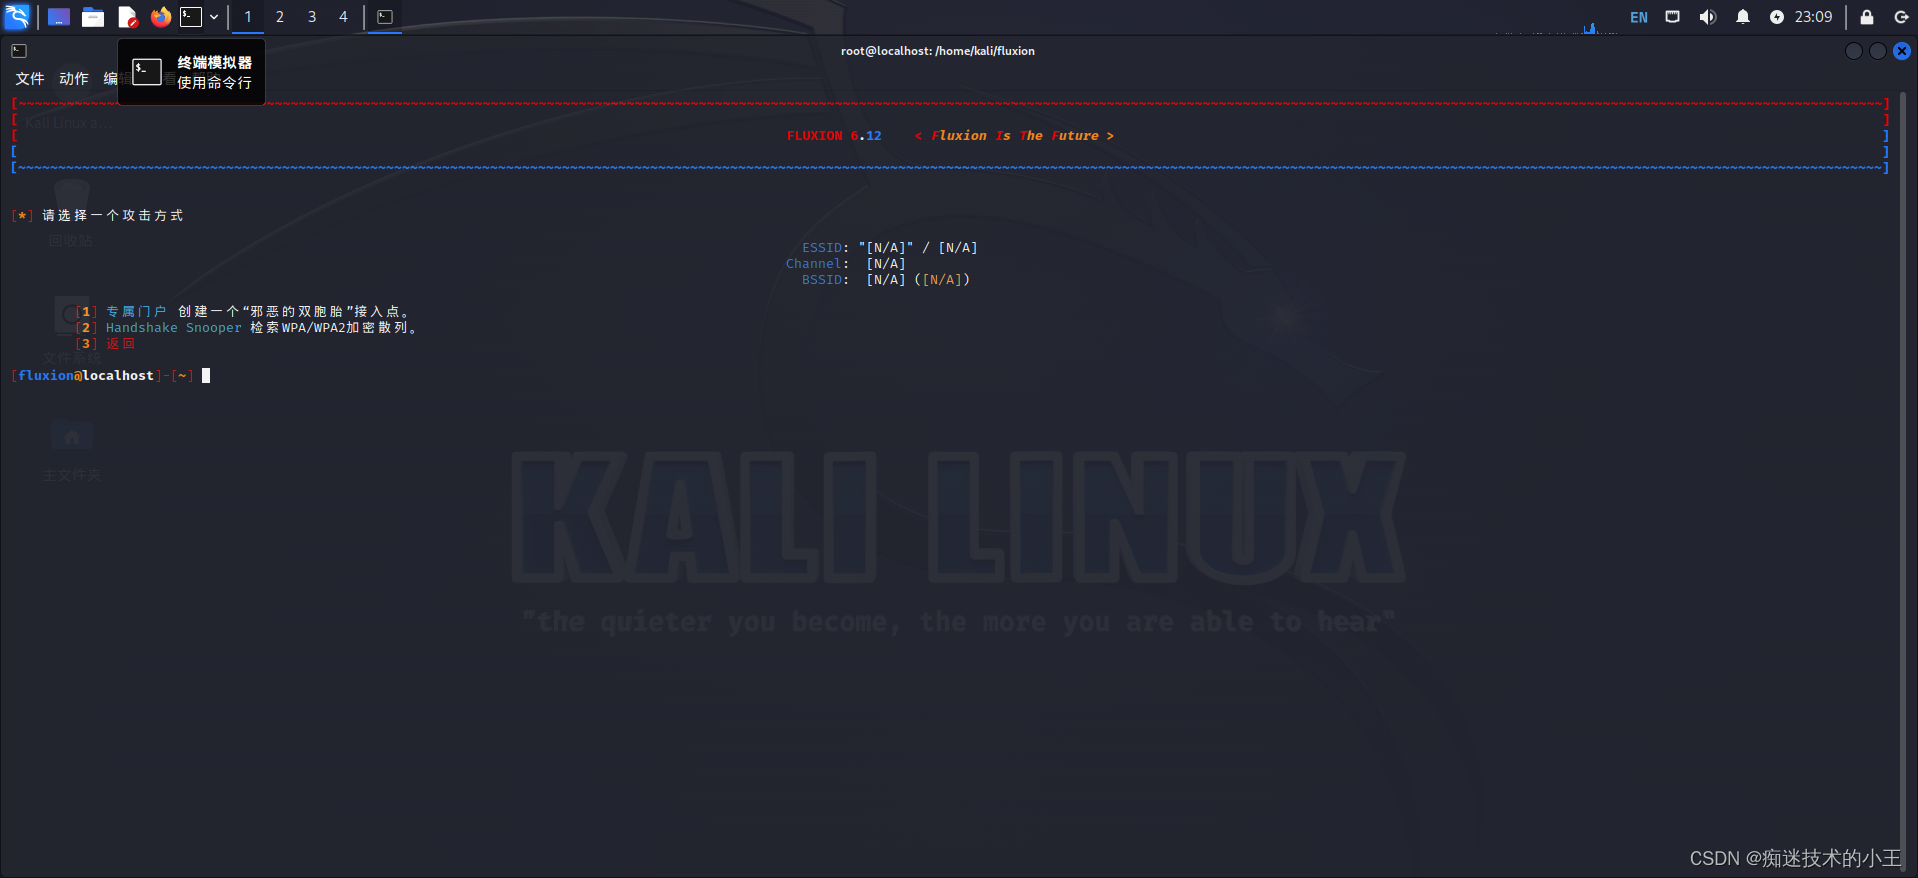
Task: Open the 文件 menu in terminal
Action: point(30,79)
